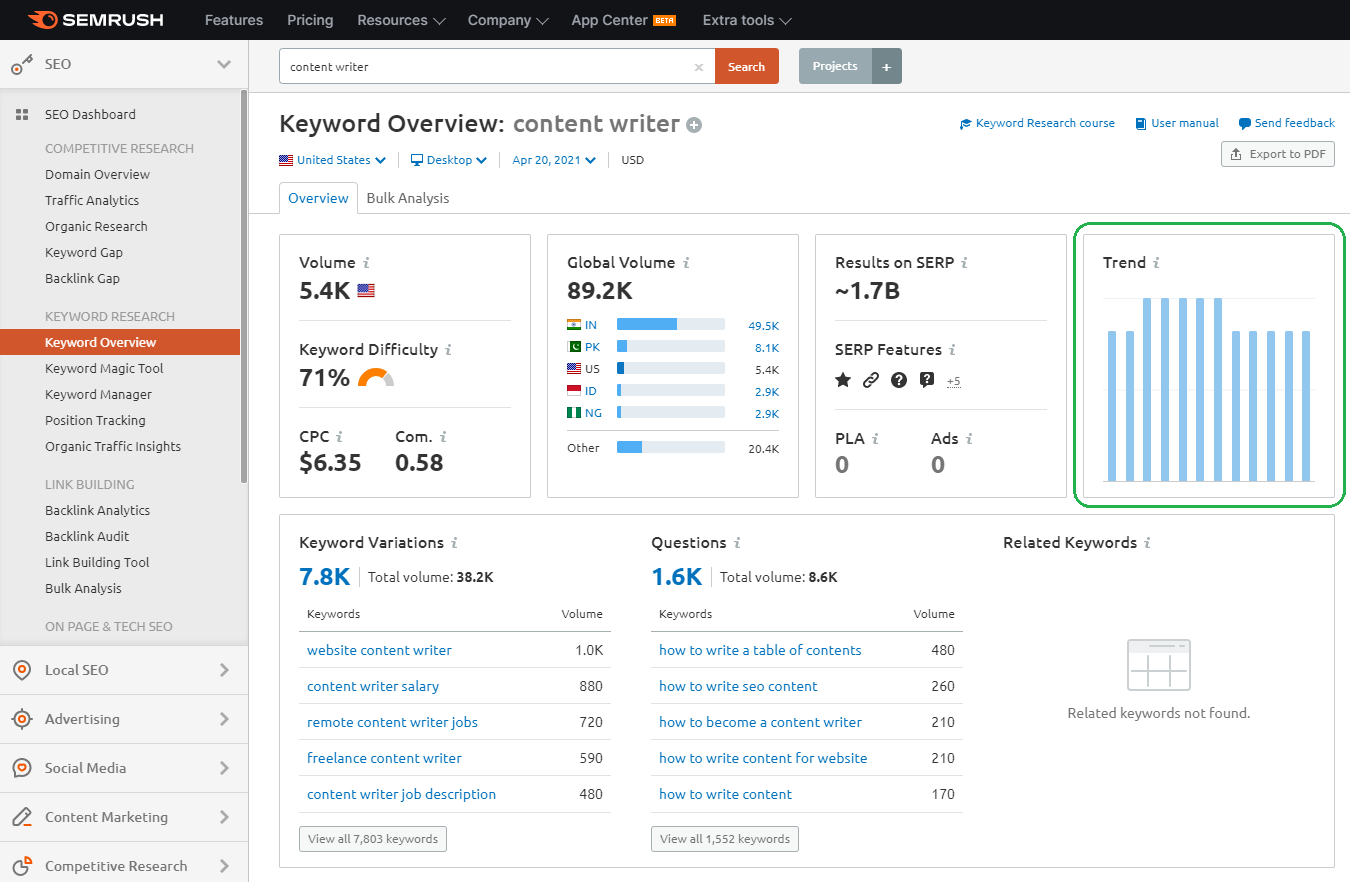Expand the Content Marketing section chevron

pyautogui.click(x=224, y=817)
